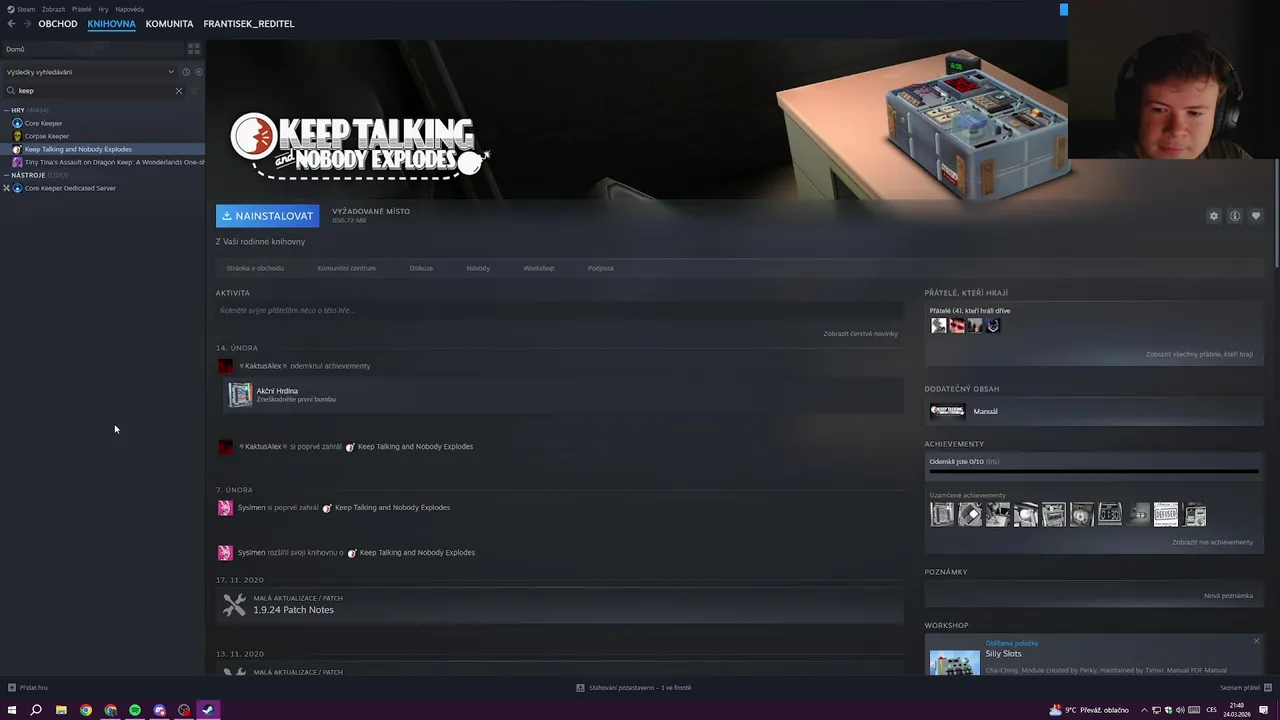Open the 1.9.24 Patch Notes entry

[559, 604]
